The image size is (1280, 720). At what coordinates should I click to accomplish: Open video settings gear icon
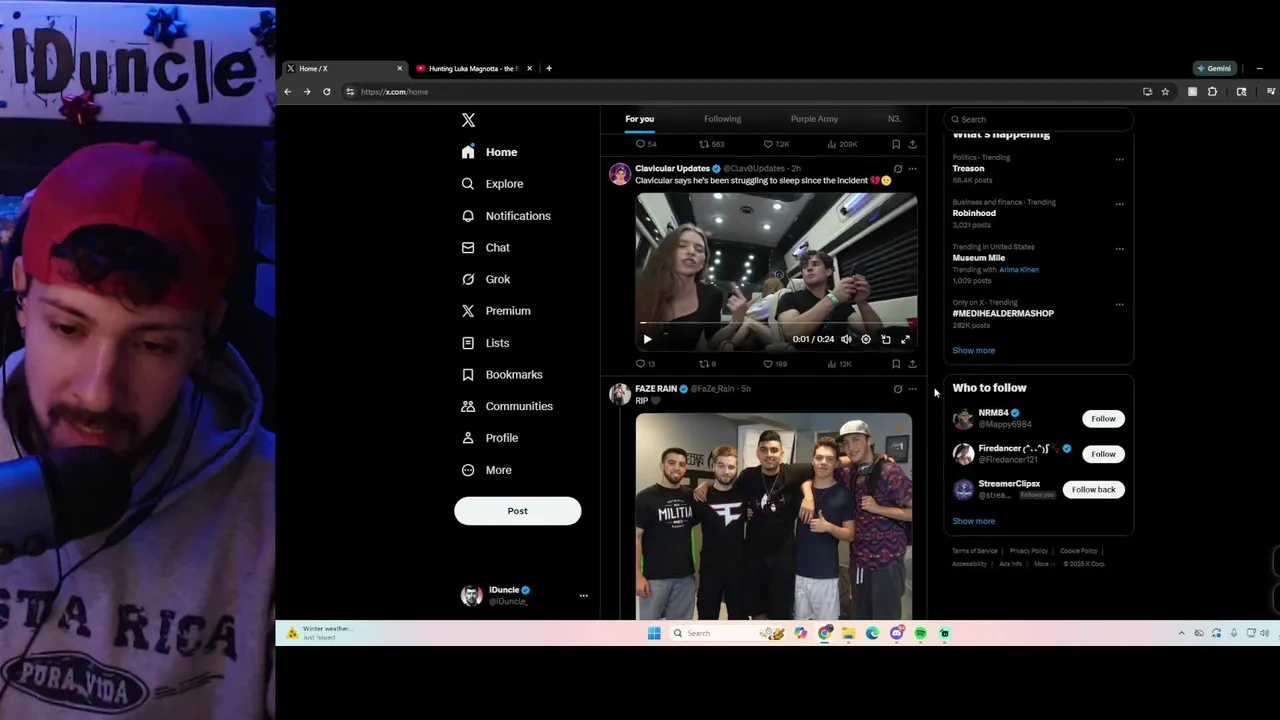coord(866,339)
